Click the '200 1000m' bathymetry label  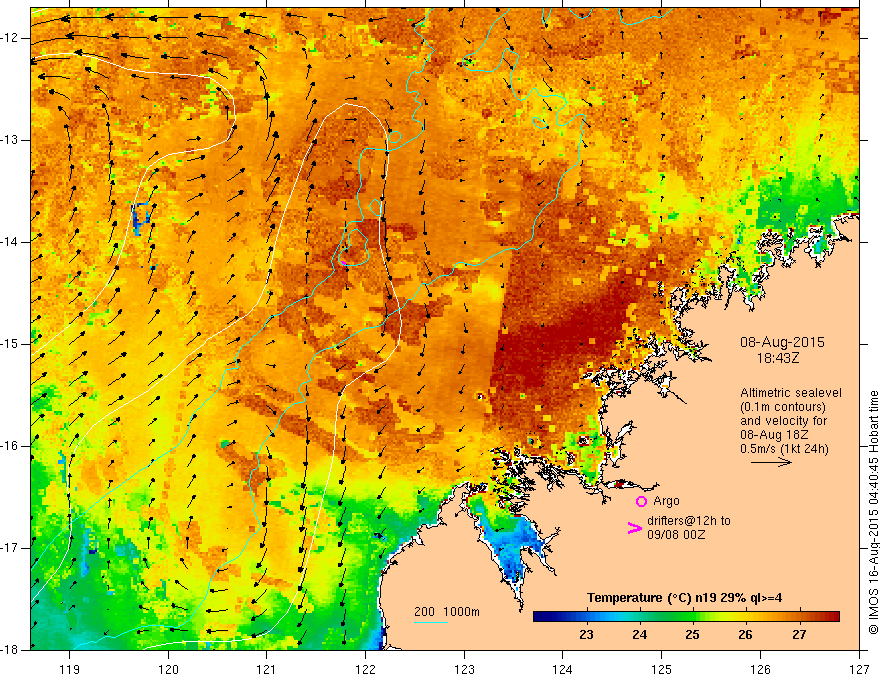point(447,612)
